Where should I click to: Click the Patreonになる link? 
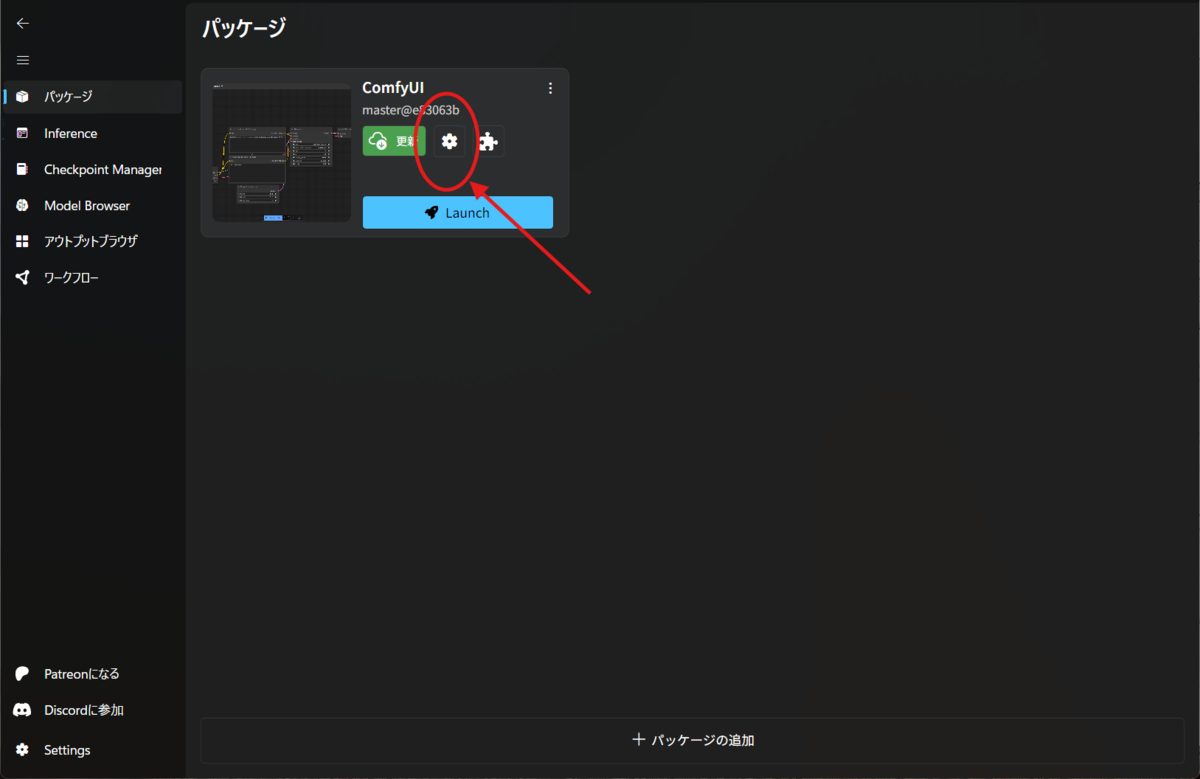coord(93,674)
